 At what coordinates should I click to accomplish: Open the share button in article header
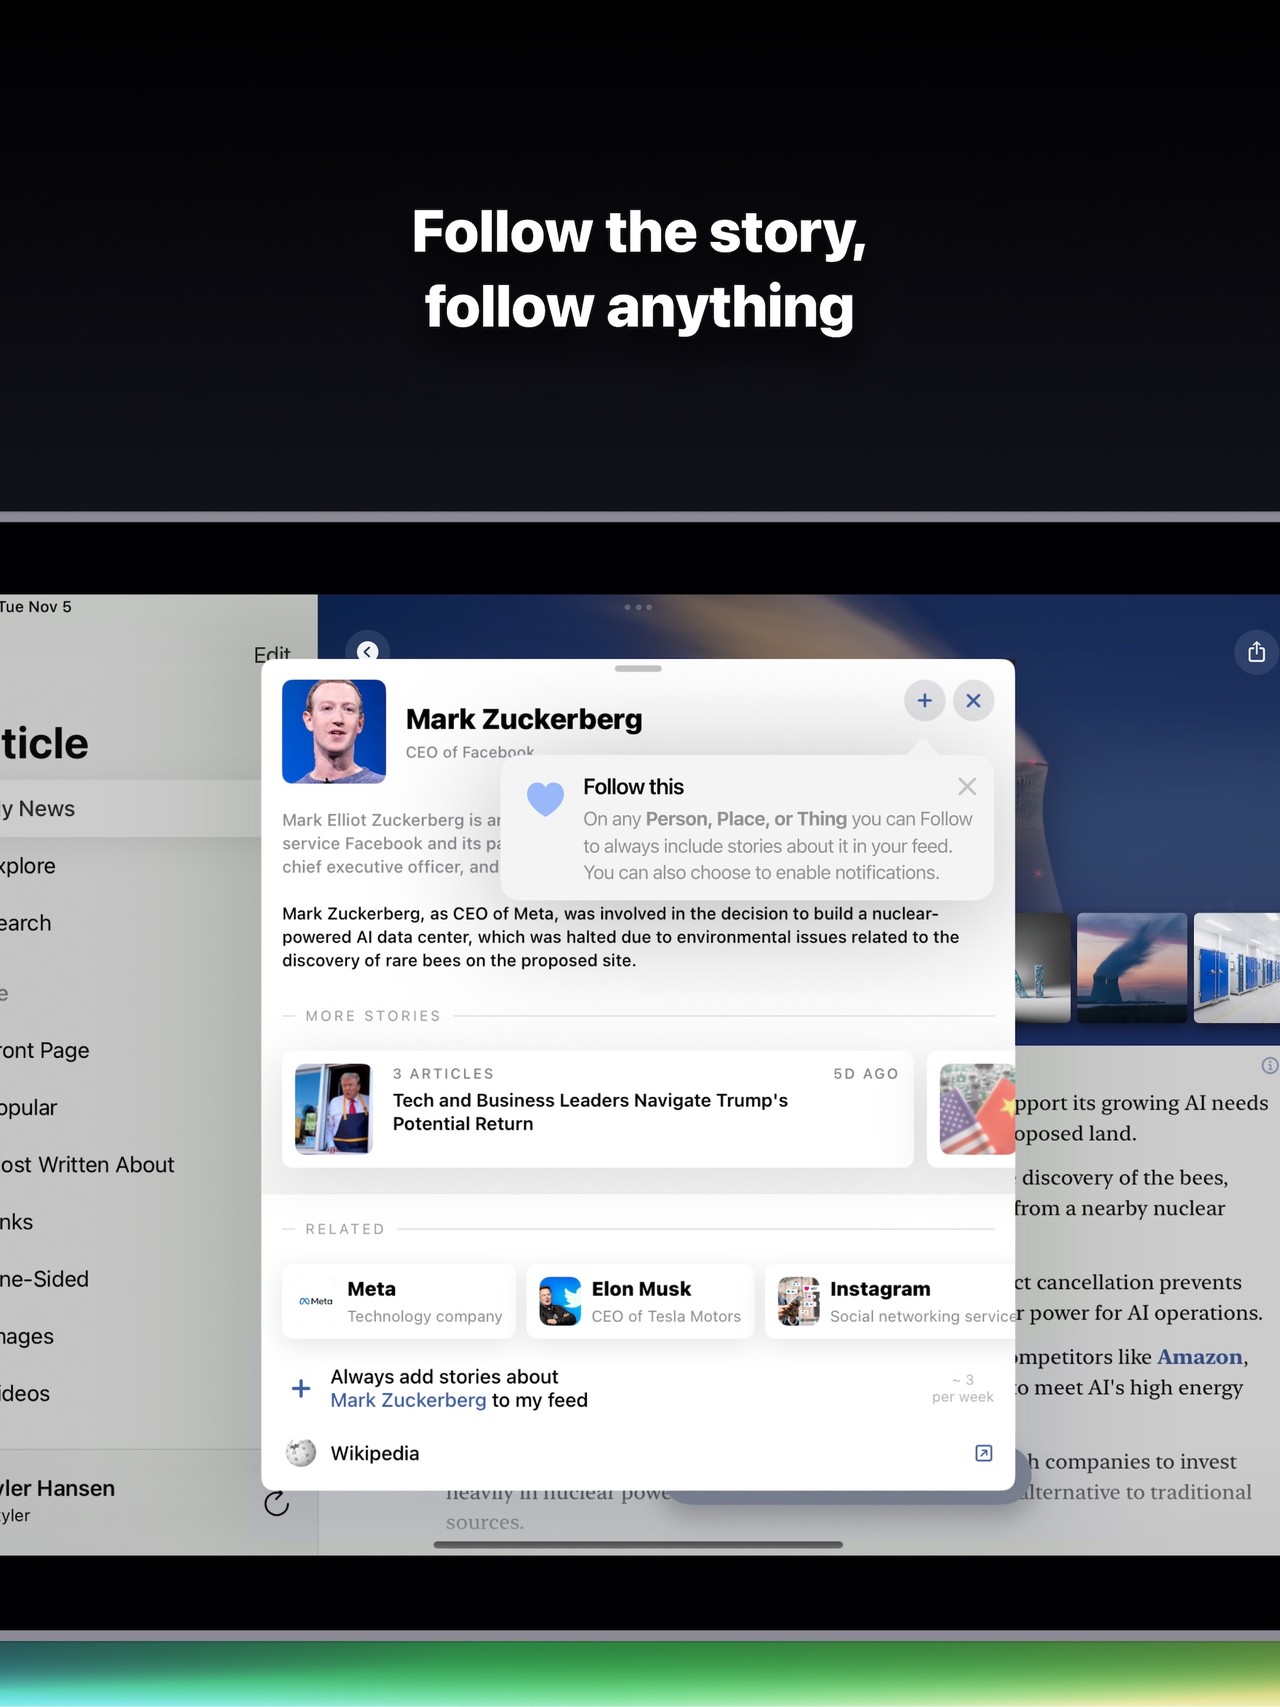click(1257, 652)
